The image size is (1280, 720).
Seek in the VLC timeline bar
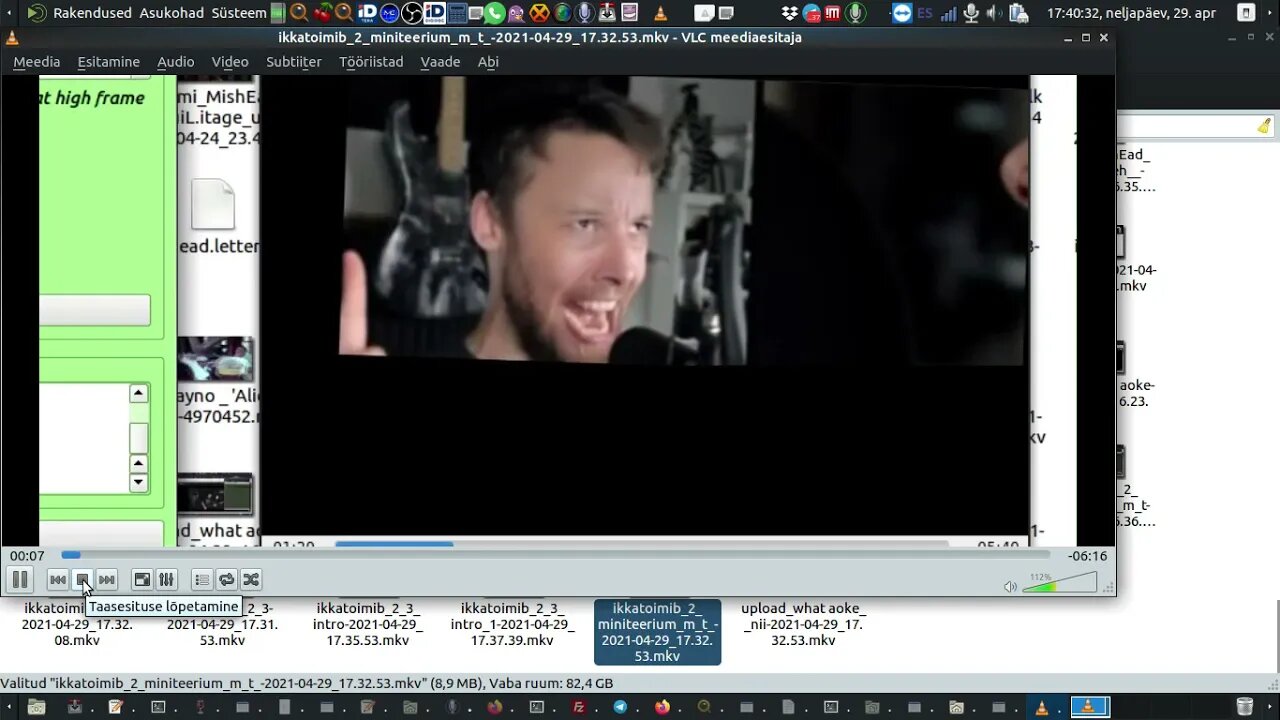555,555
